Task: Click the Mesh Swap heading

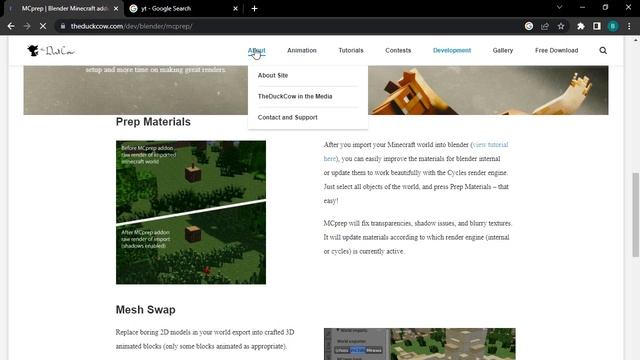Action: click(x=146, y=310)
